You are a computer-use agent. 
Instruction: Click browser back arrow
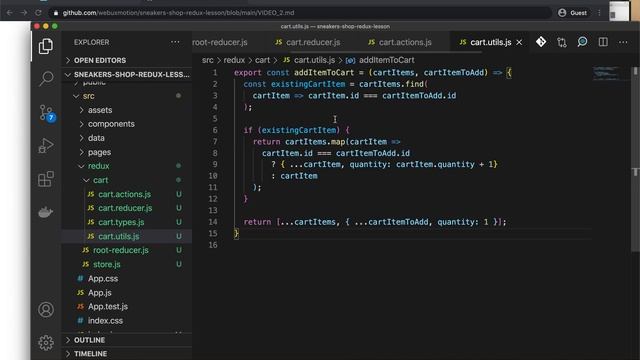coord(9,13)
